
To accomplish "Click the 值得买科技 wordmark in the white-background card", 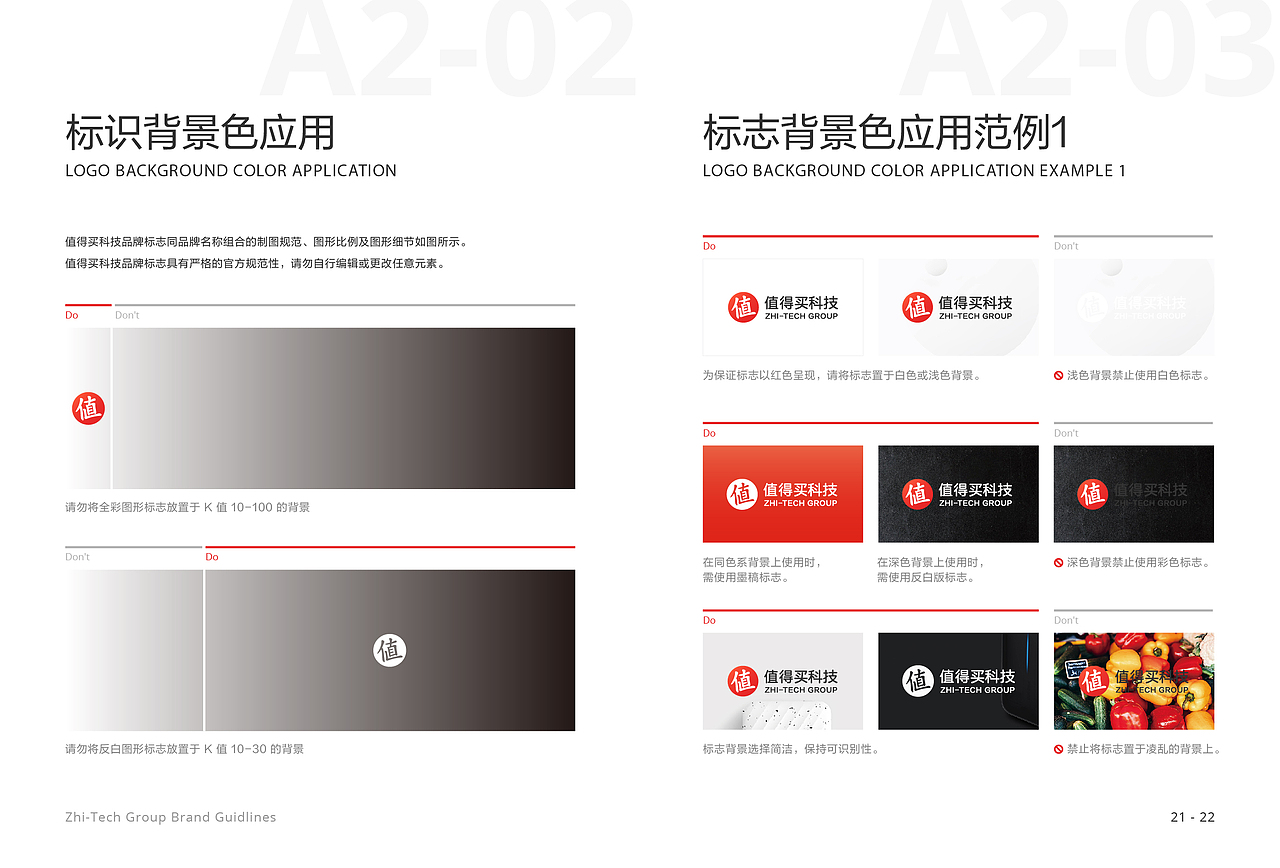I will click(801, 302).
